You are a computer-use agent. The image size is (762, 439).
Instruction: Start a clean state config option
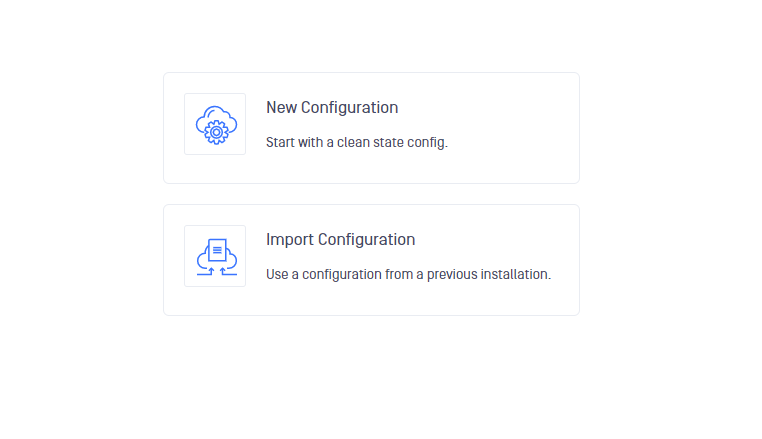371,128
